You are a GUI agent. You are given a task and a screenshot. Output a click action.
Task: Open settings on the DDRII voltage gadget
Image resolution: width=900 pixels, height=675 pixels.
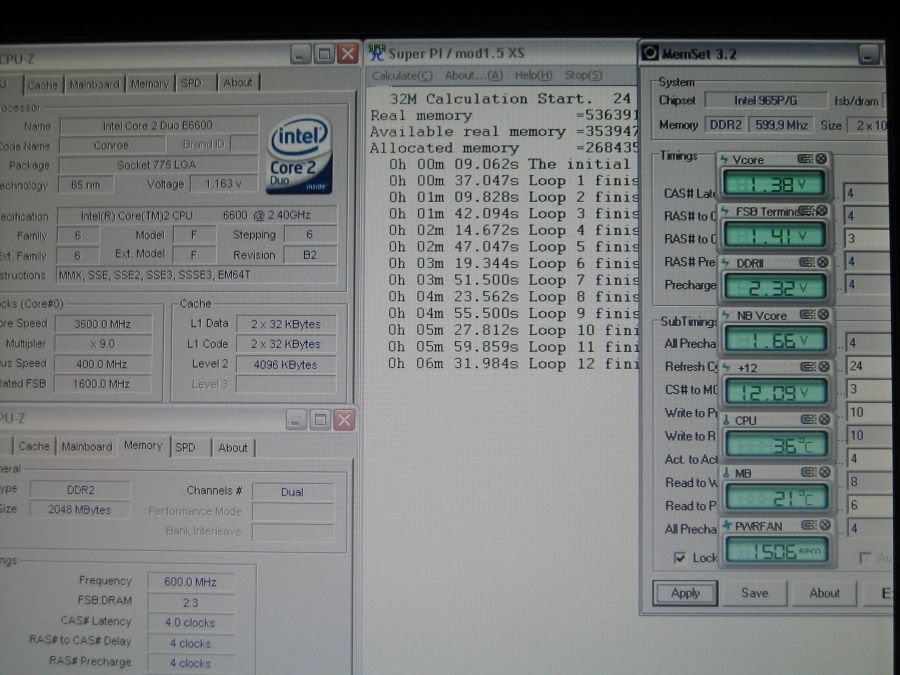click(807, 262)
